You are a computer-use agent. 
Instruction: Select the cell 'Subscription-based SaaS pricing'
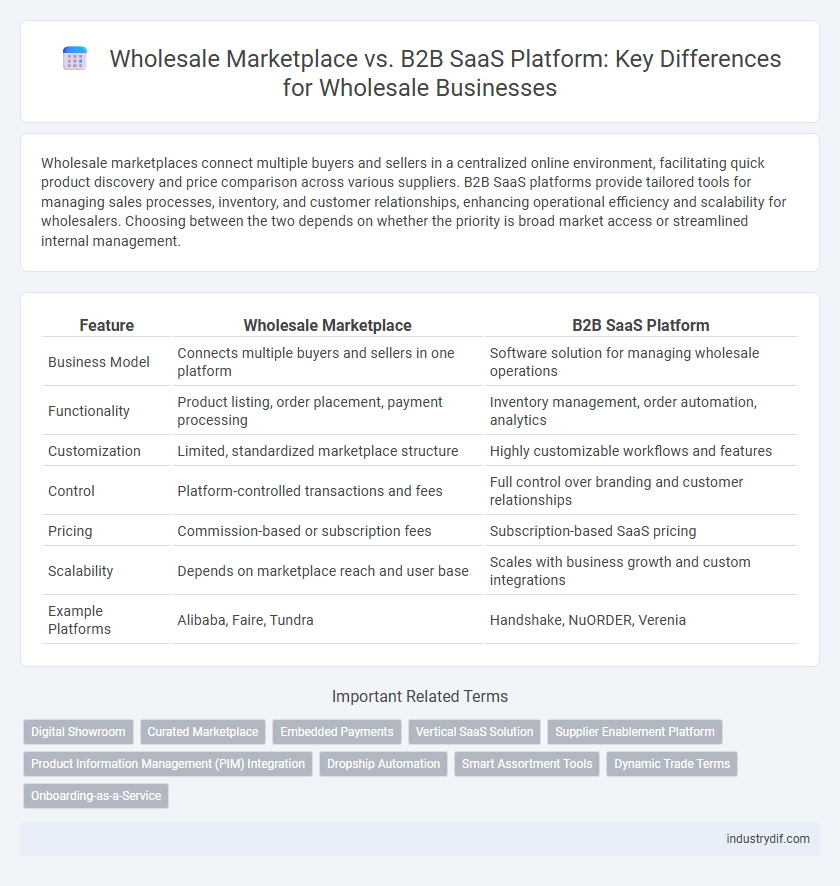[x=641, y=531]
